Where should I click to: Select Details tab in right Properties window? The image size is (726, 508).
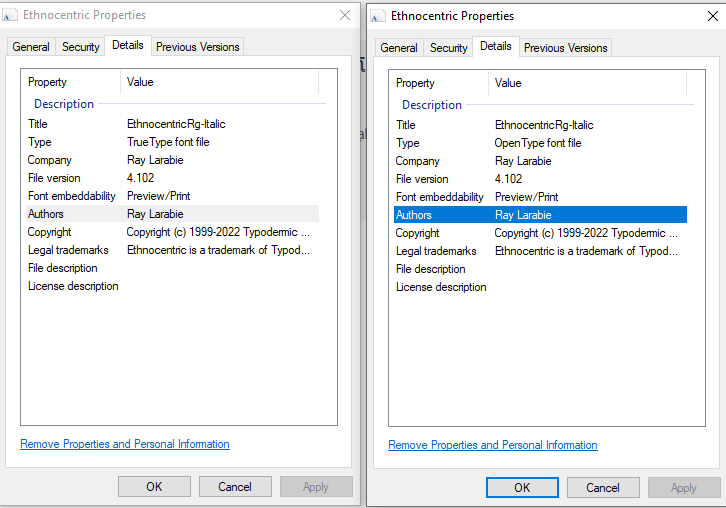point(496,46)
